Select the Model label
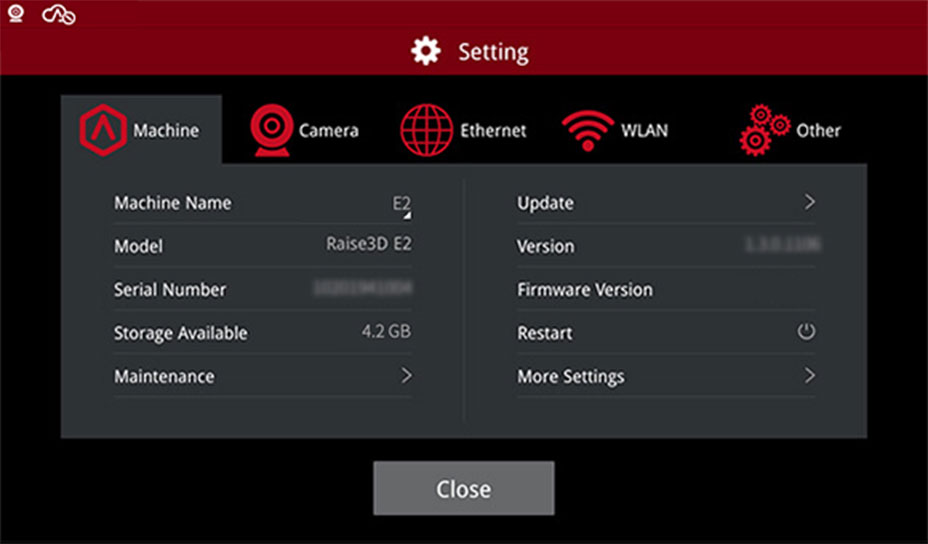This screenshot has height=544, width=928. (x=138, y=246)
